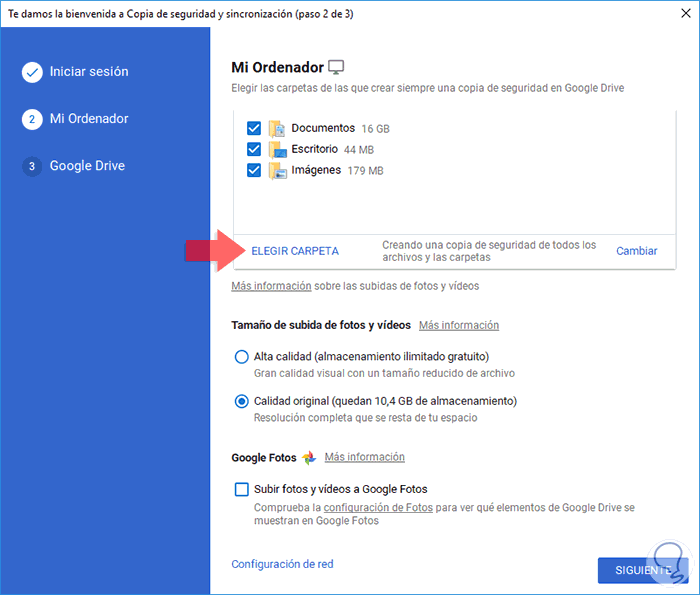700x595 pixels.
Task: Click 'Elegir las carpetas' subtitle text
Action: pyautogui.click(x=428, y=88)
